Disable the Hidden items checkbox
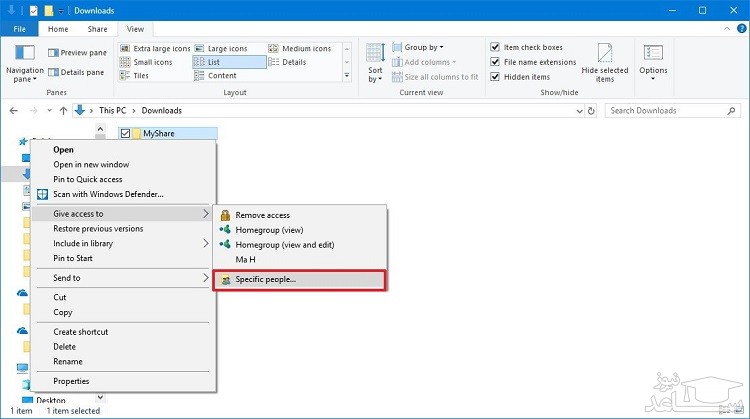 click(x=495, y=77)
